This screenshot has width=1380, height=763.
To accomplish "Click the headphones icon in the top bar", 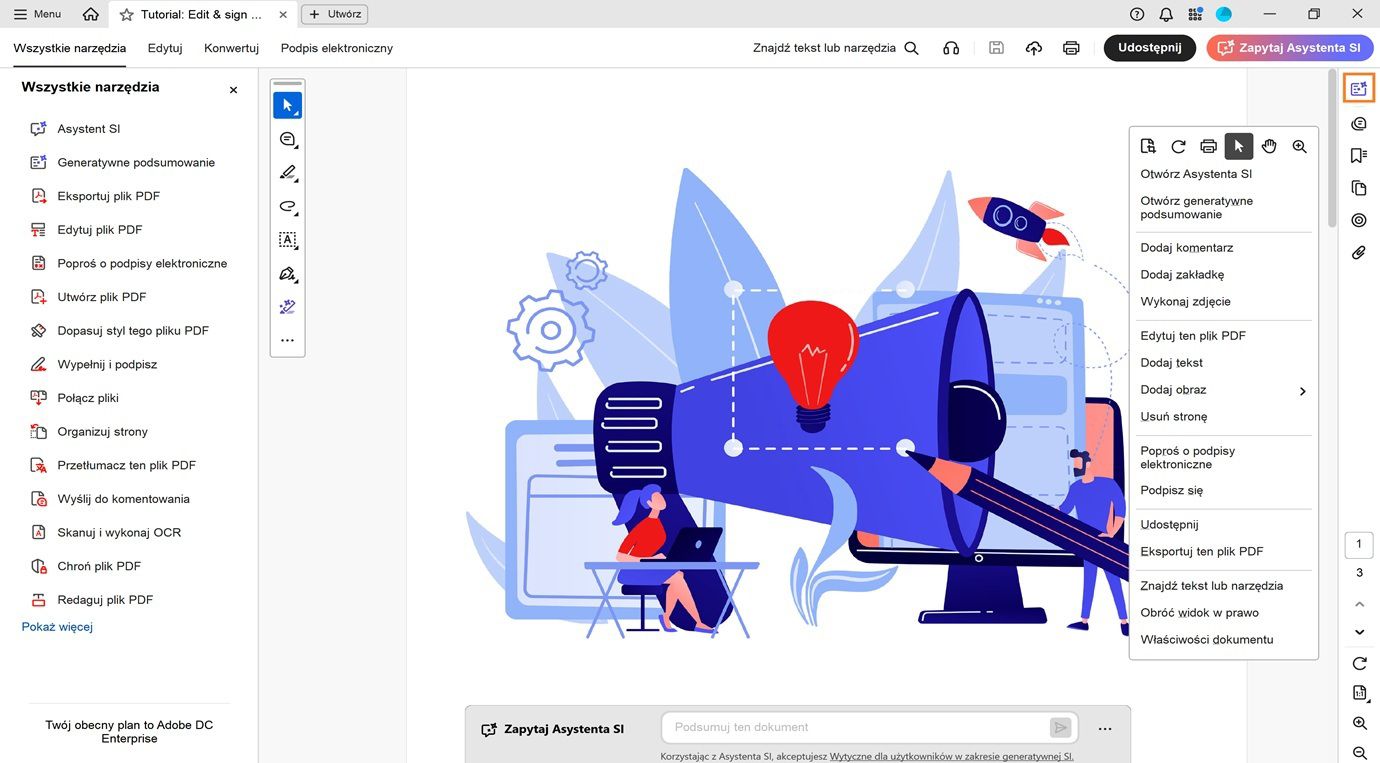I will click(x=951, y=48).
